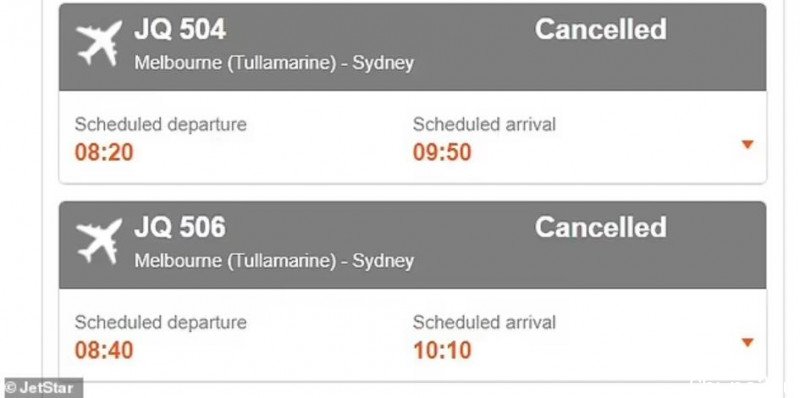Click Cancelled status on JQ 504

pos(601,29)
